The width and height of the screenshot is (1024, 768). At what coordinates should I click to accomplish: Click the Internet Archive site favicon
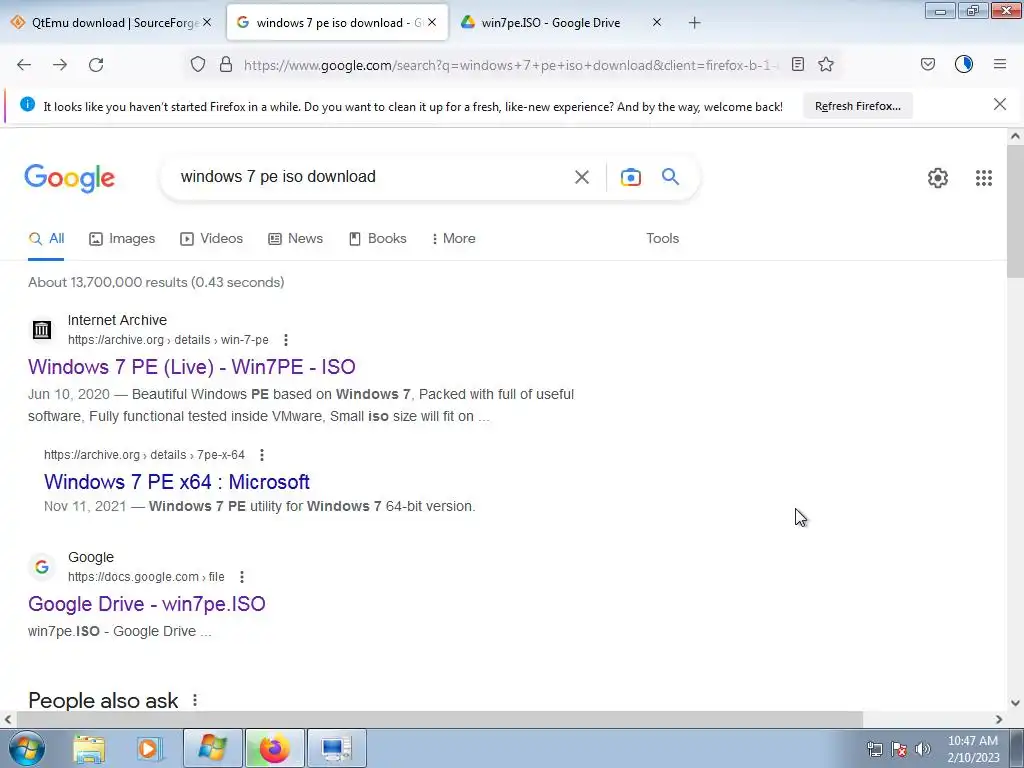click(42, 330)
